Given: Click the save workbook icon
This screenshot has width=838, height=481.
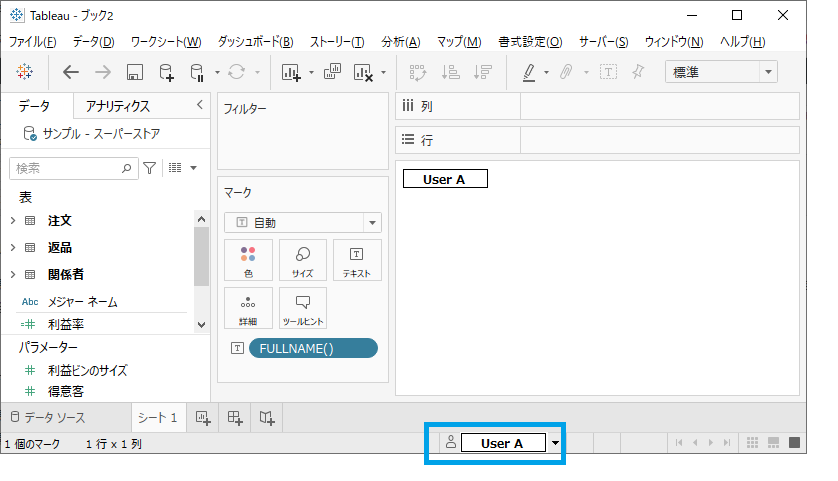Looking at the screenshot, I should [x=135, y=72].
